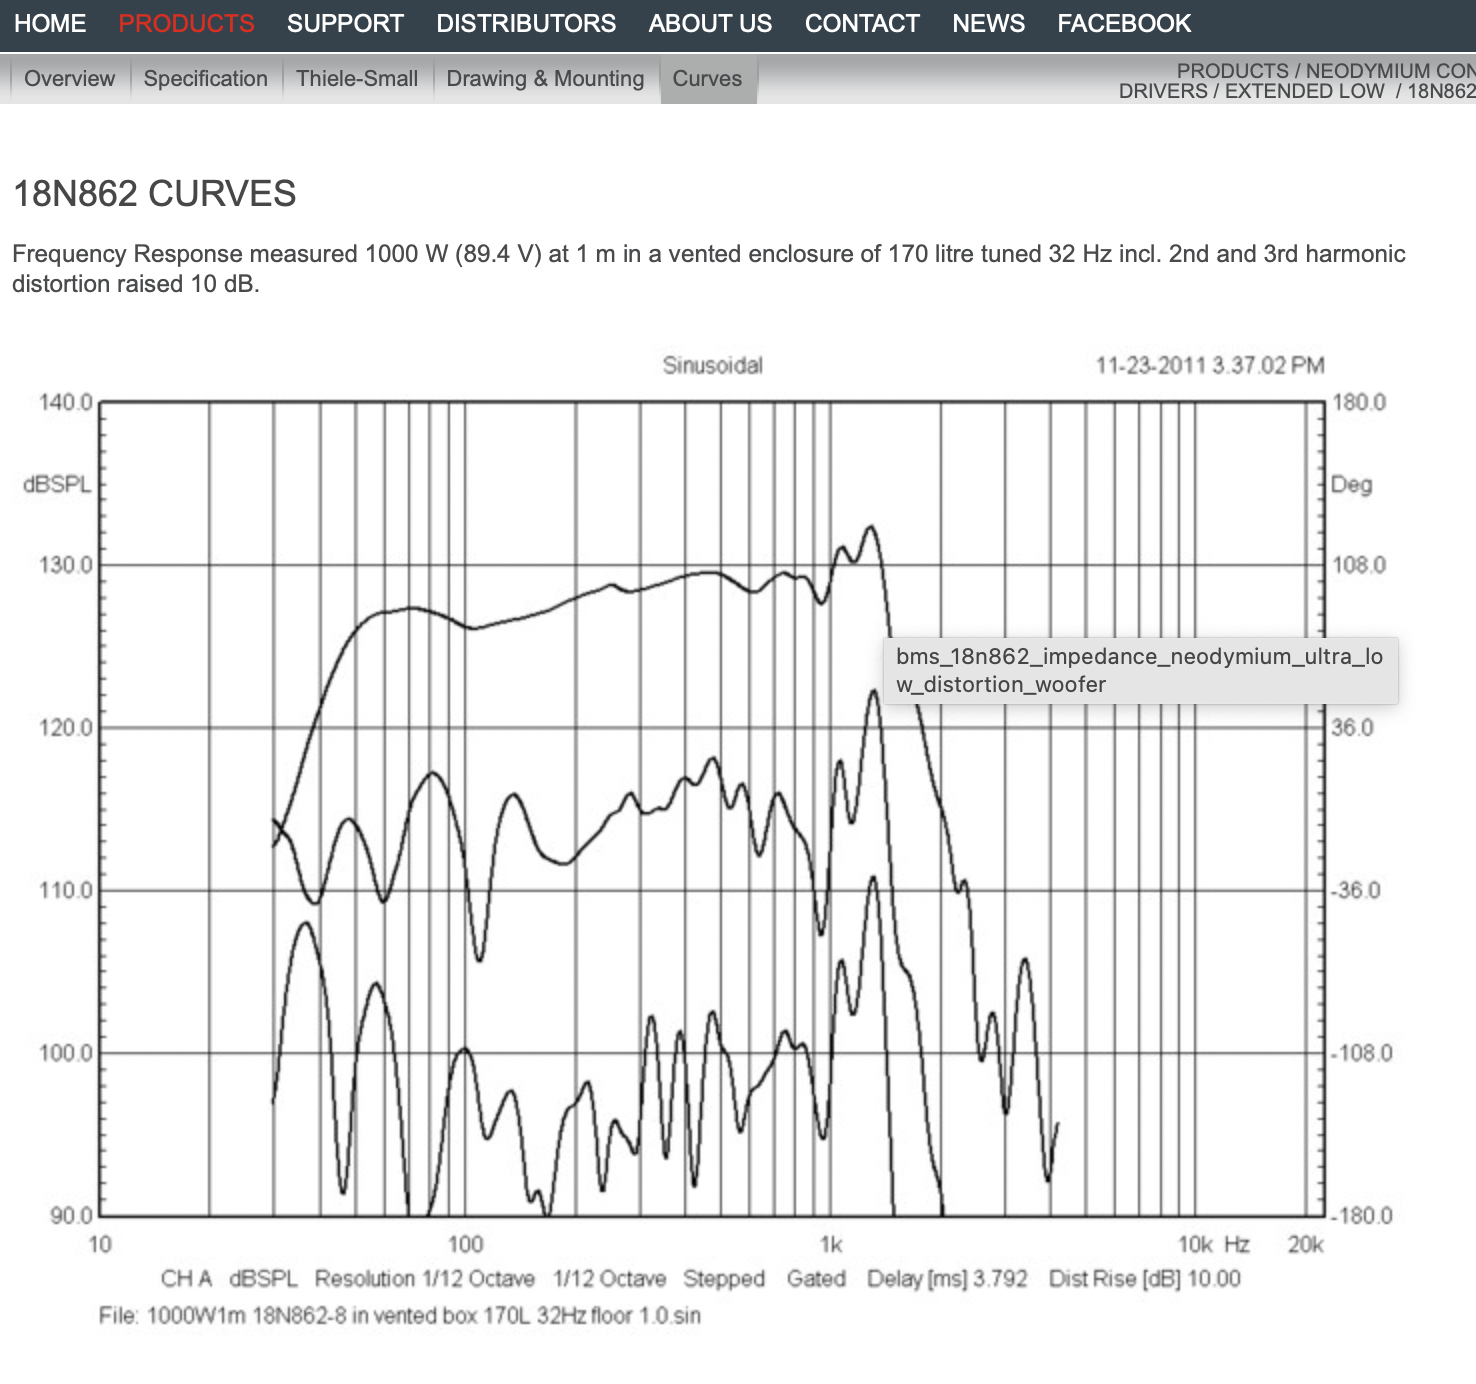Click the -36.0 value on the Deg axis
This screenshot has width=1476, height=1384.
1355,890
